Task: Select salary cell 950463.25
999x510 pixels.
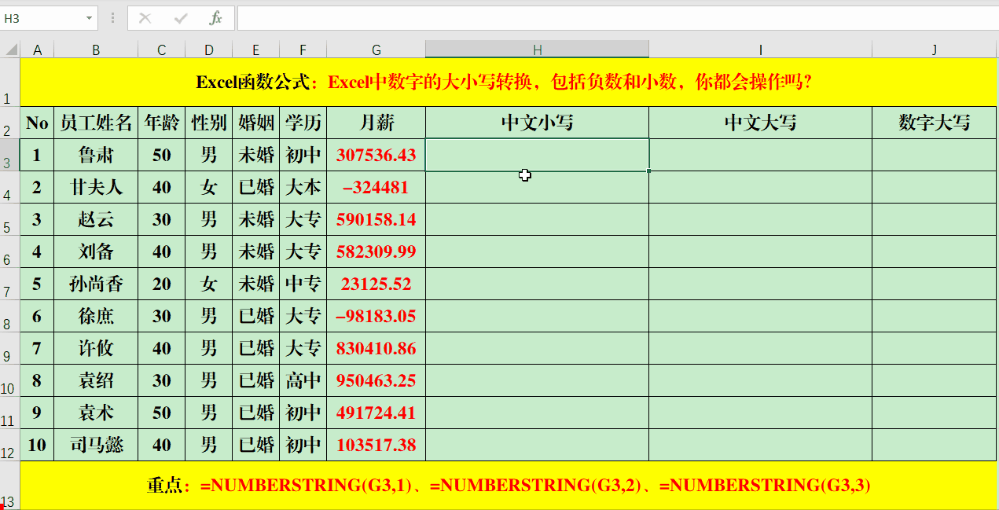Action: click(x=376, y=381)
